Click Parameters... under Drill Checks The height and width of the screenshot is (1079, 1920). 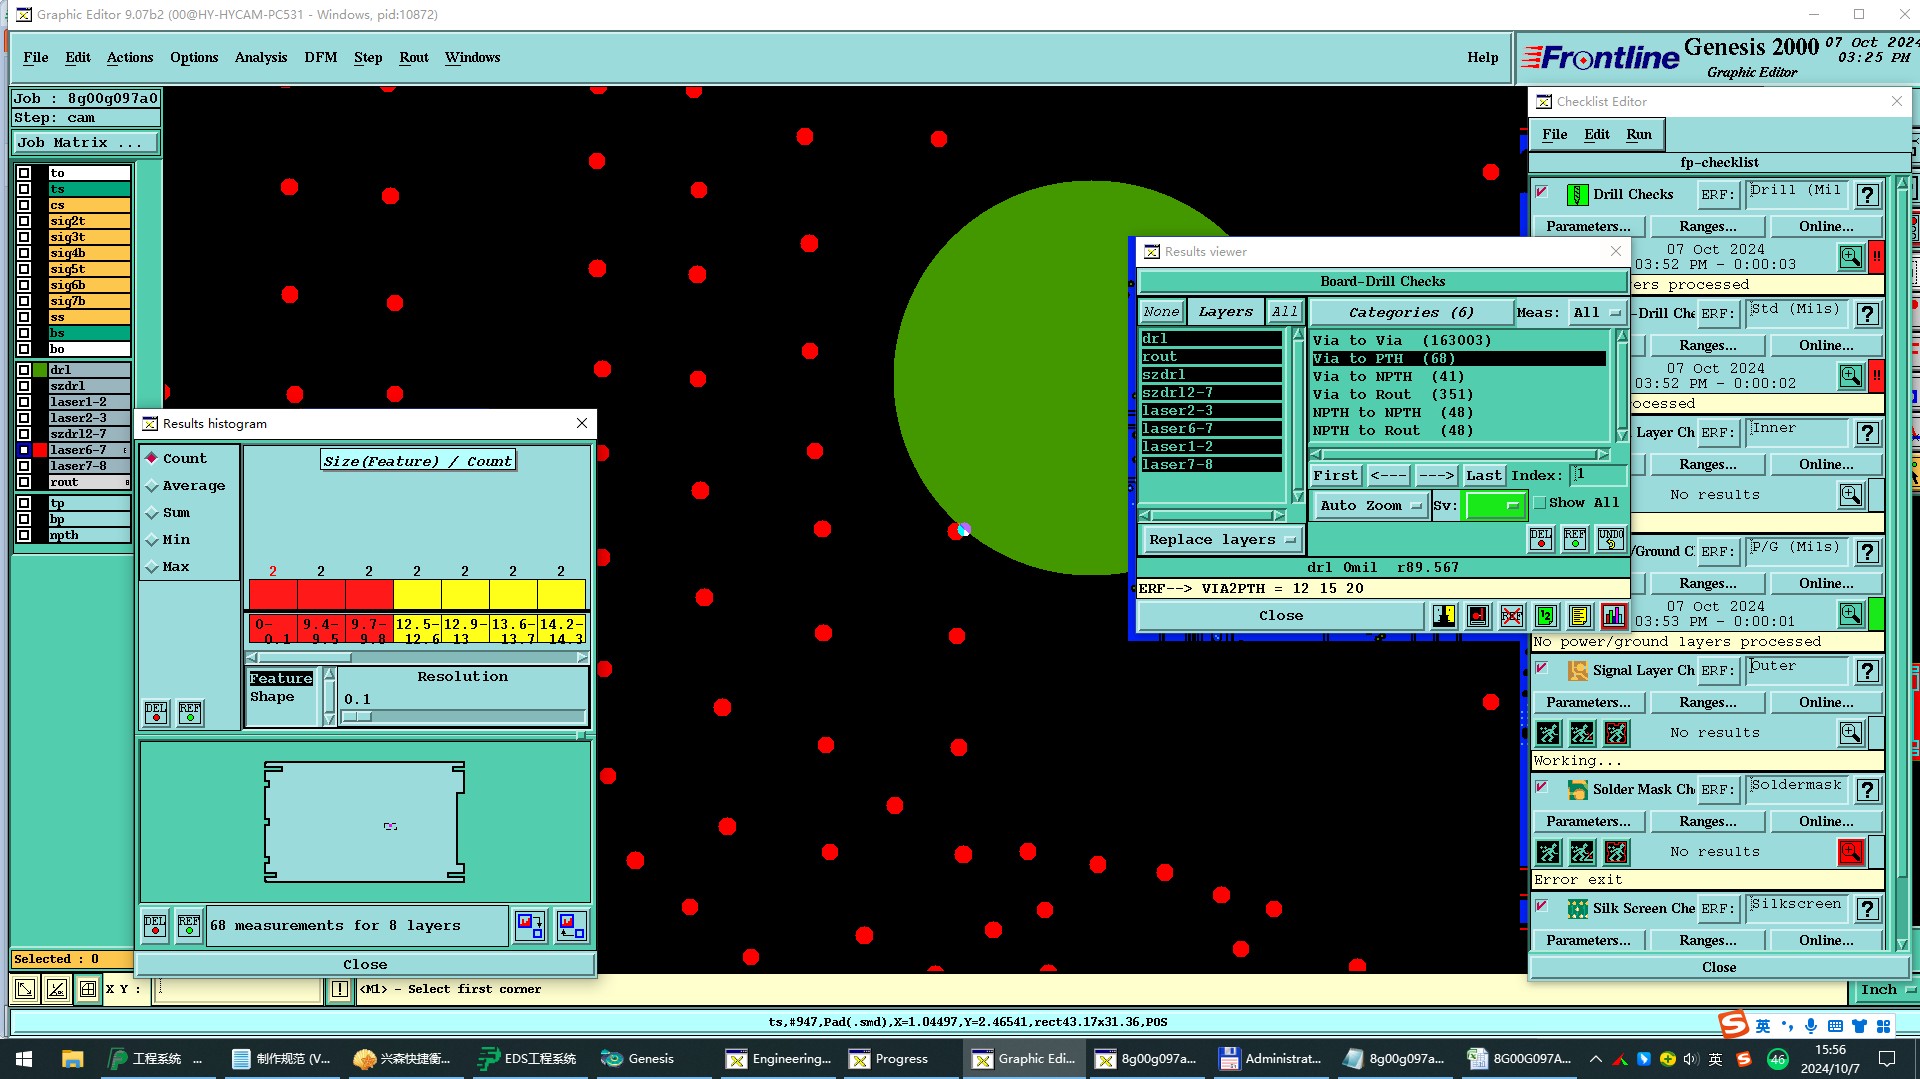click(1588, 227)
